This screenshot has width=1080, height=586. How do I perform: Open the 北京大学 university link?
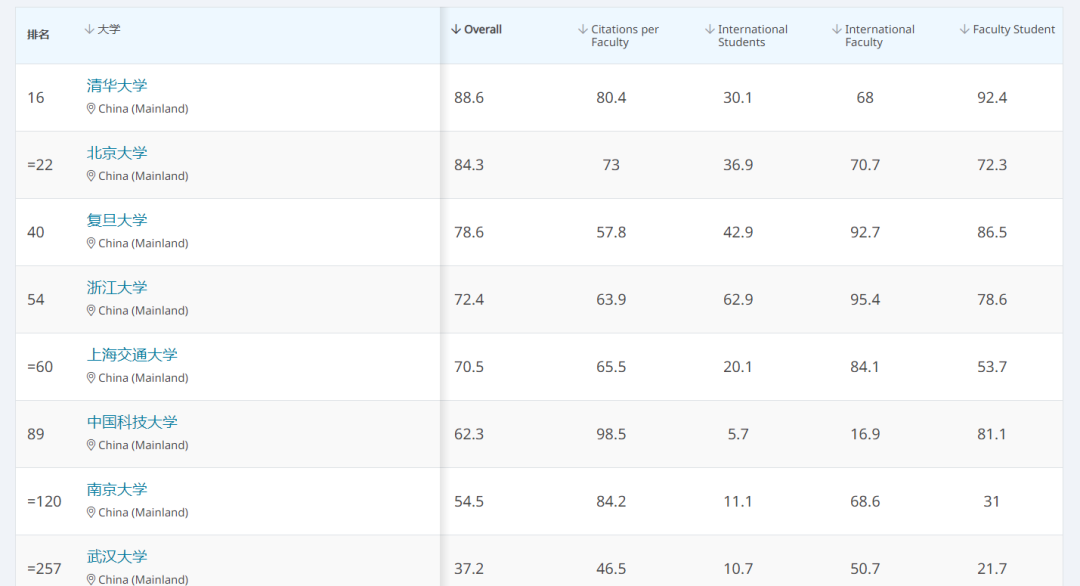click(x=117, y=153)
